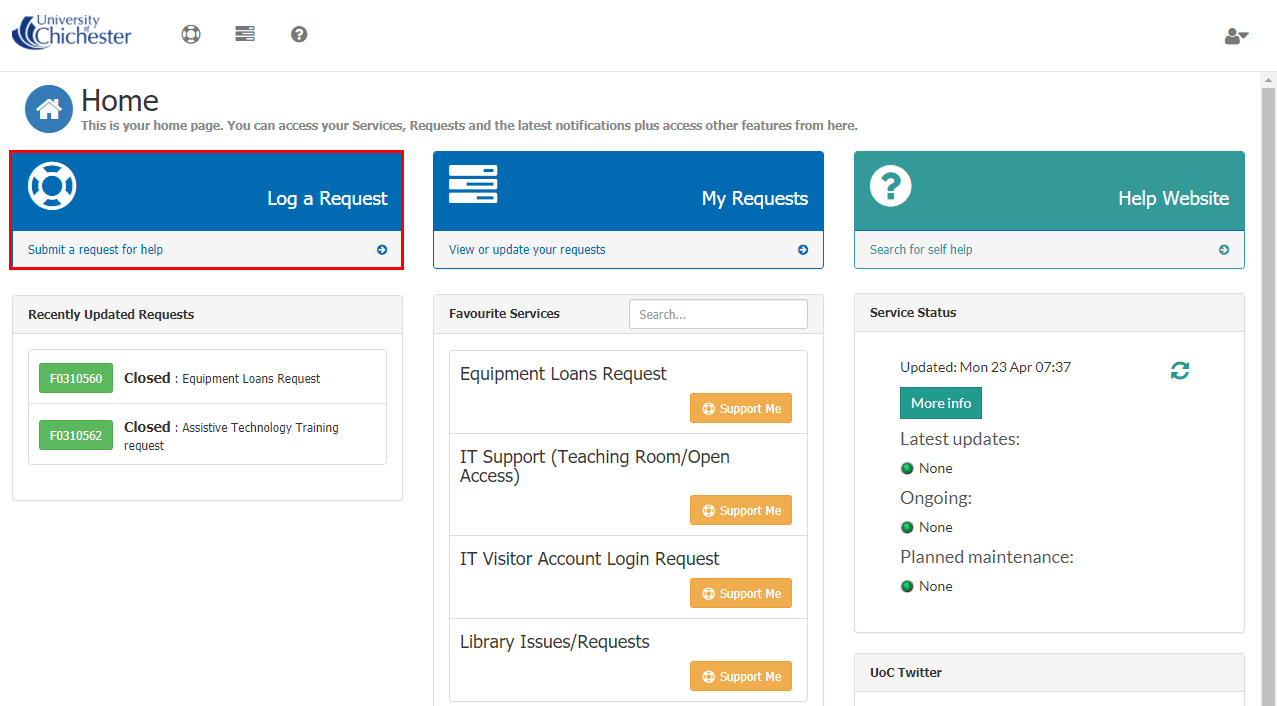Open Assistive Technology request F0310562
The height and width of the screenshot is (706, 1277).
coord(75,435)
